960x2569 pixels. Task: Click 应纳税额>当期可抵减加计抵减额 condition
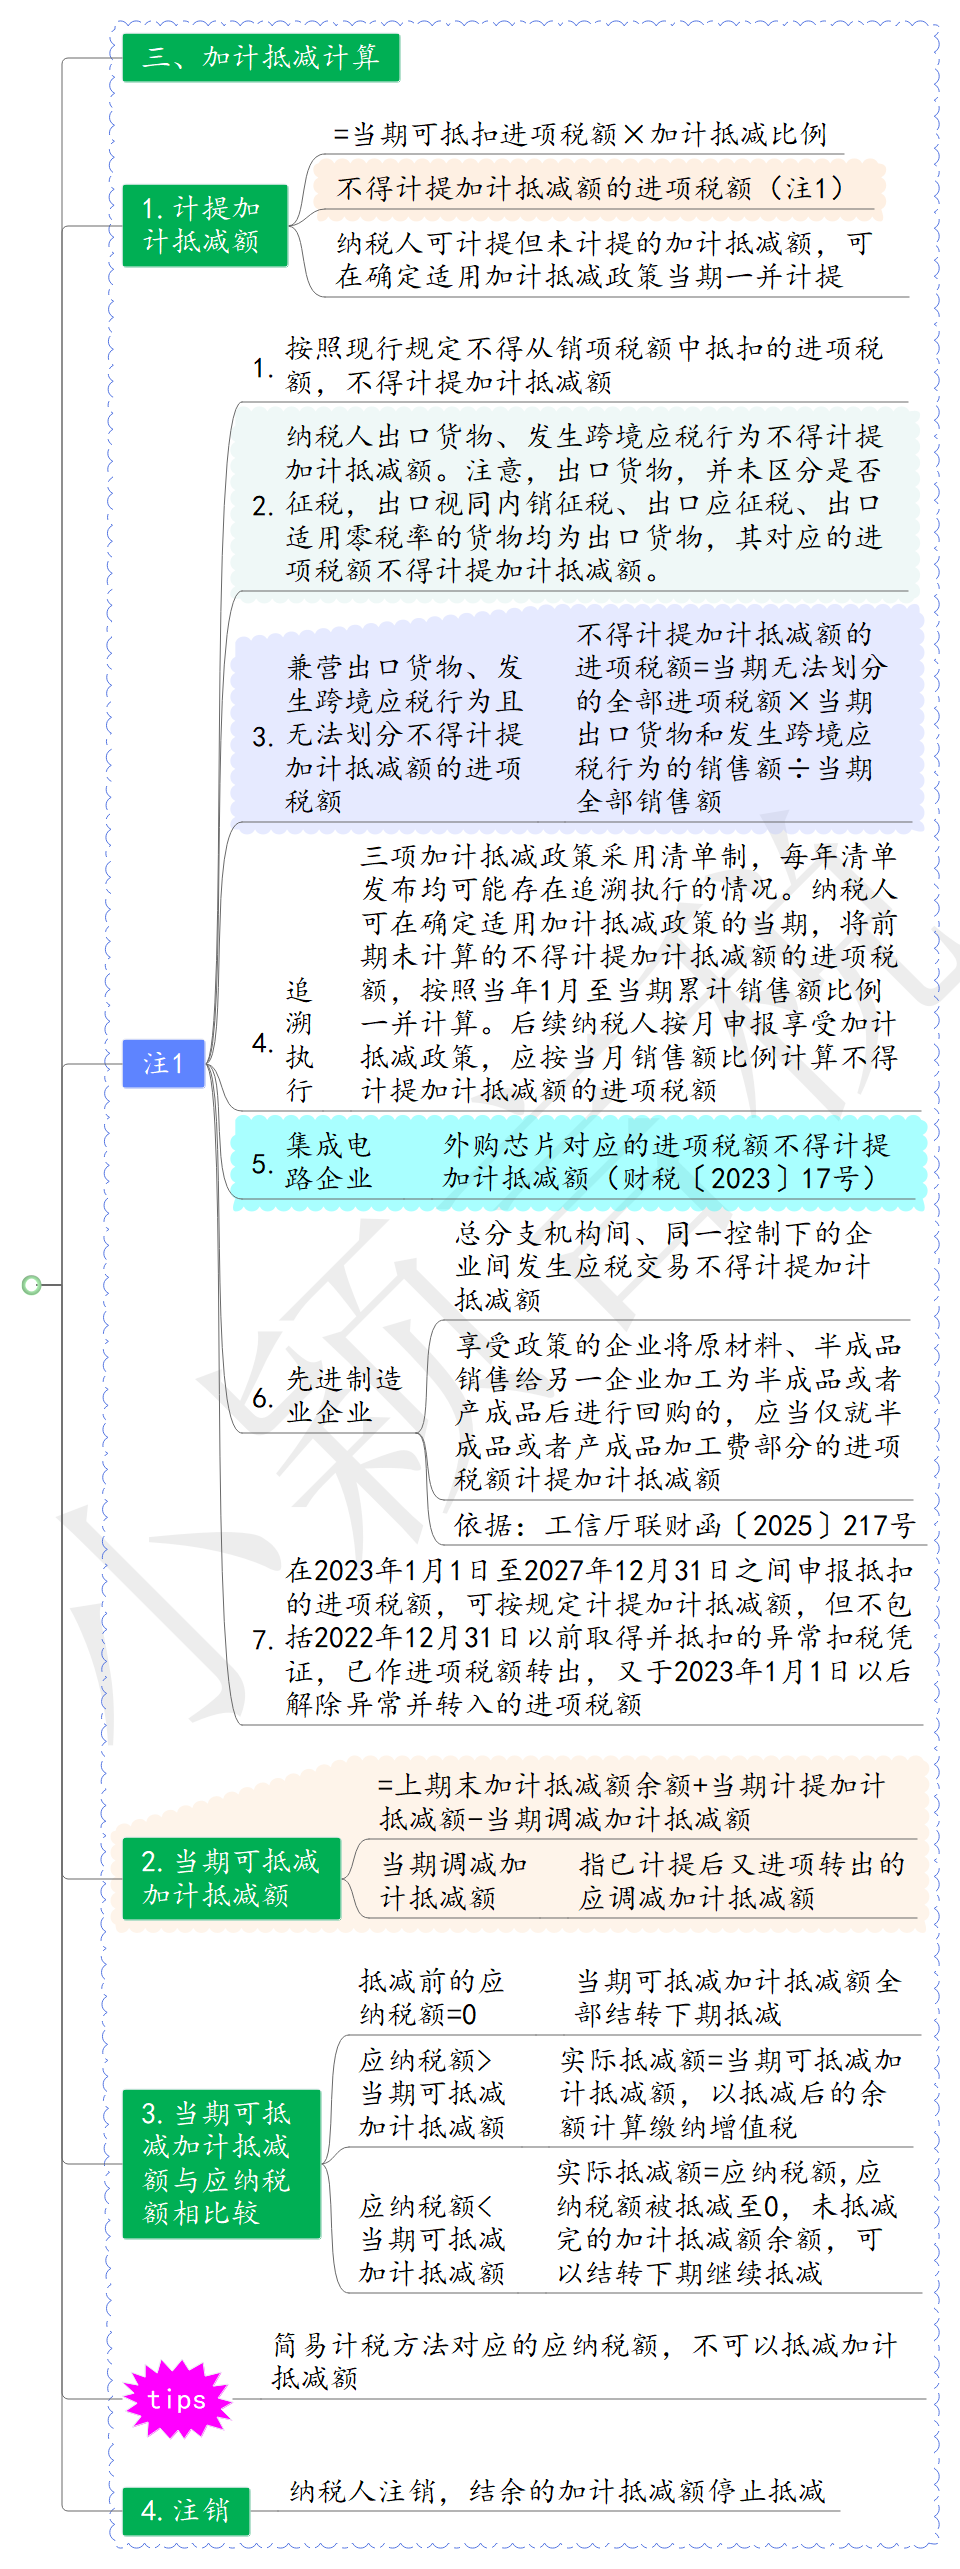coord(431,2093)
